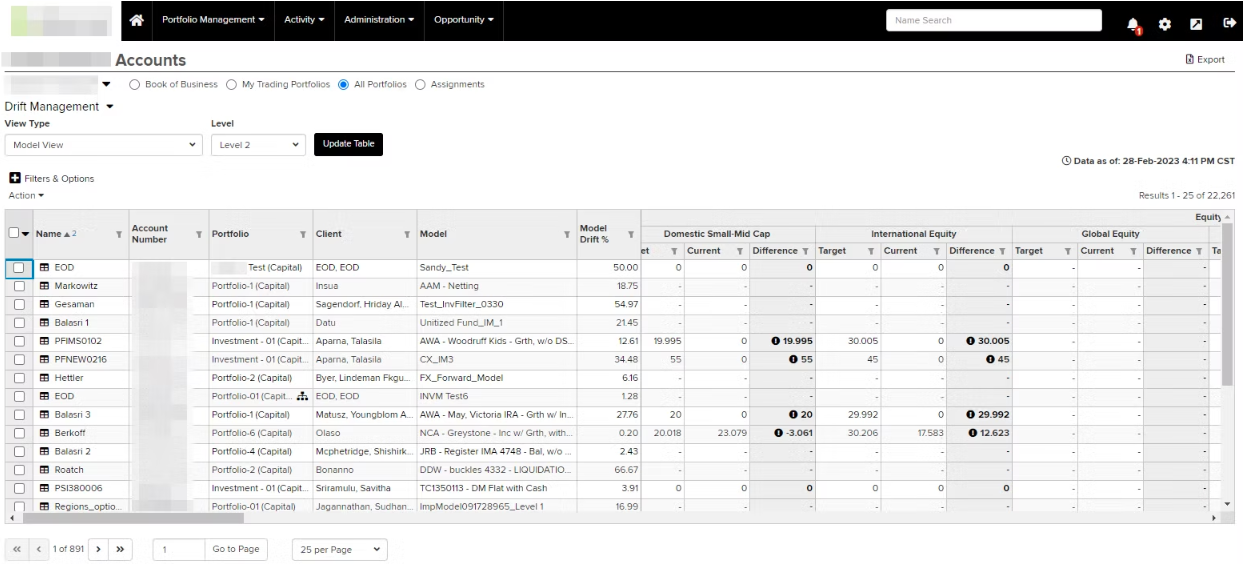Select the All Portfolios radio button
The image size is (1243, 572).
pos(344,84)
